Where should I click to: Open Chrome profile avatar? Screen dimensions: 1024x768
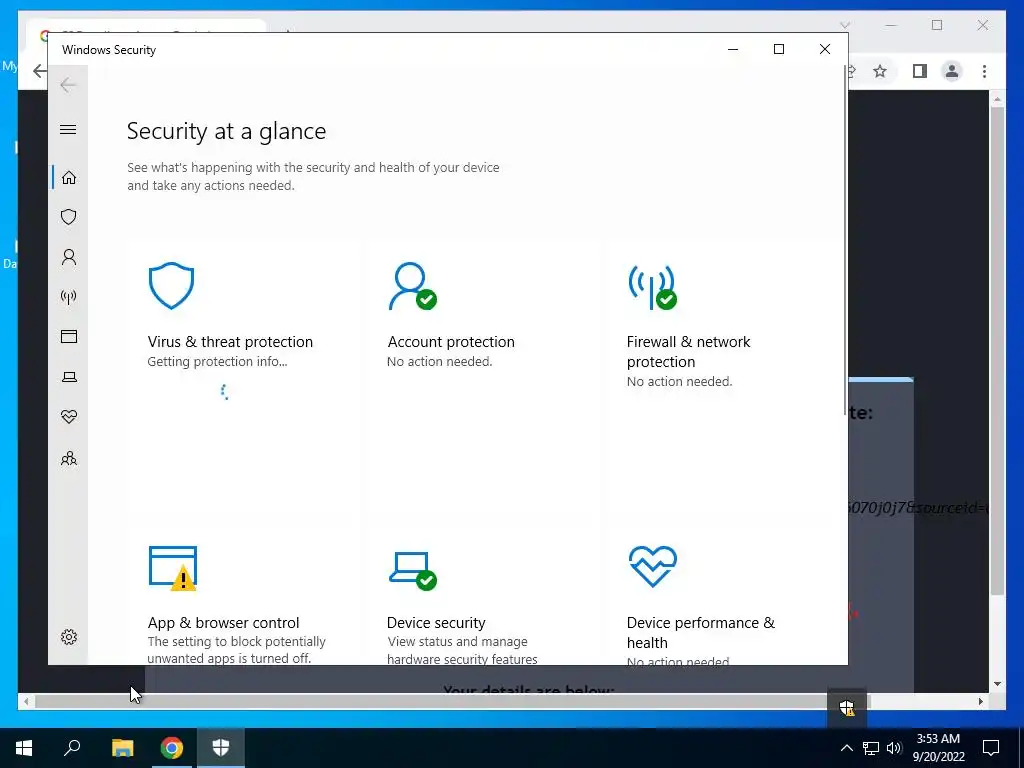point(952,71)
